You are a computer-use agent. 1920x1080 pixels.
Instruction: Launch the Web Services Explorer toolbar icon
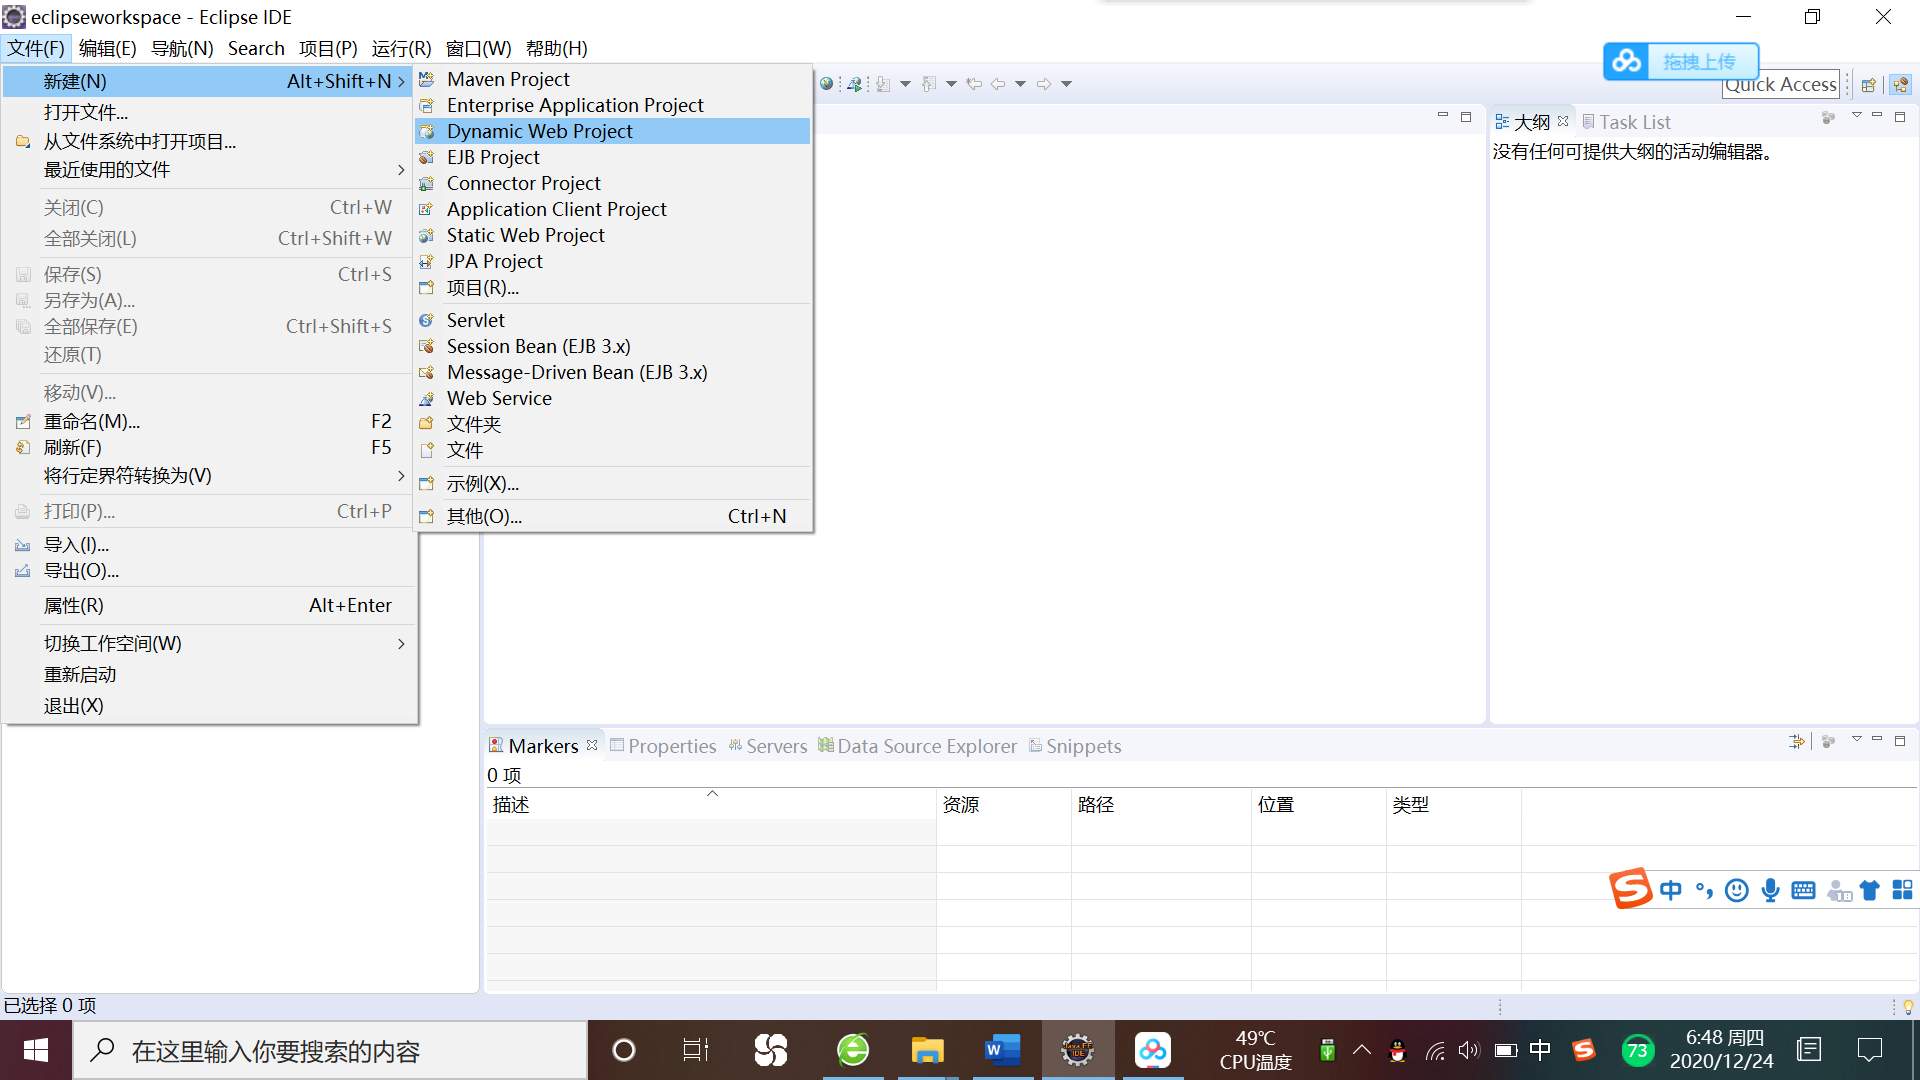point(856,84)
